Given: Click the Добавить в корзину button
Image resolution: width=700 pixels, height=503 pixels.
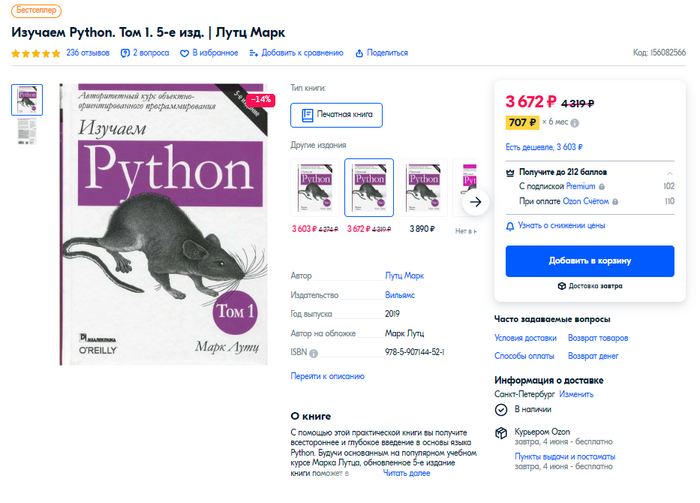Looking at the screenshot, I should (589, 261).
